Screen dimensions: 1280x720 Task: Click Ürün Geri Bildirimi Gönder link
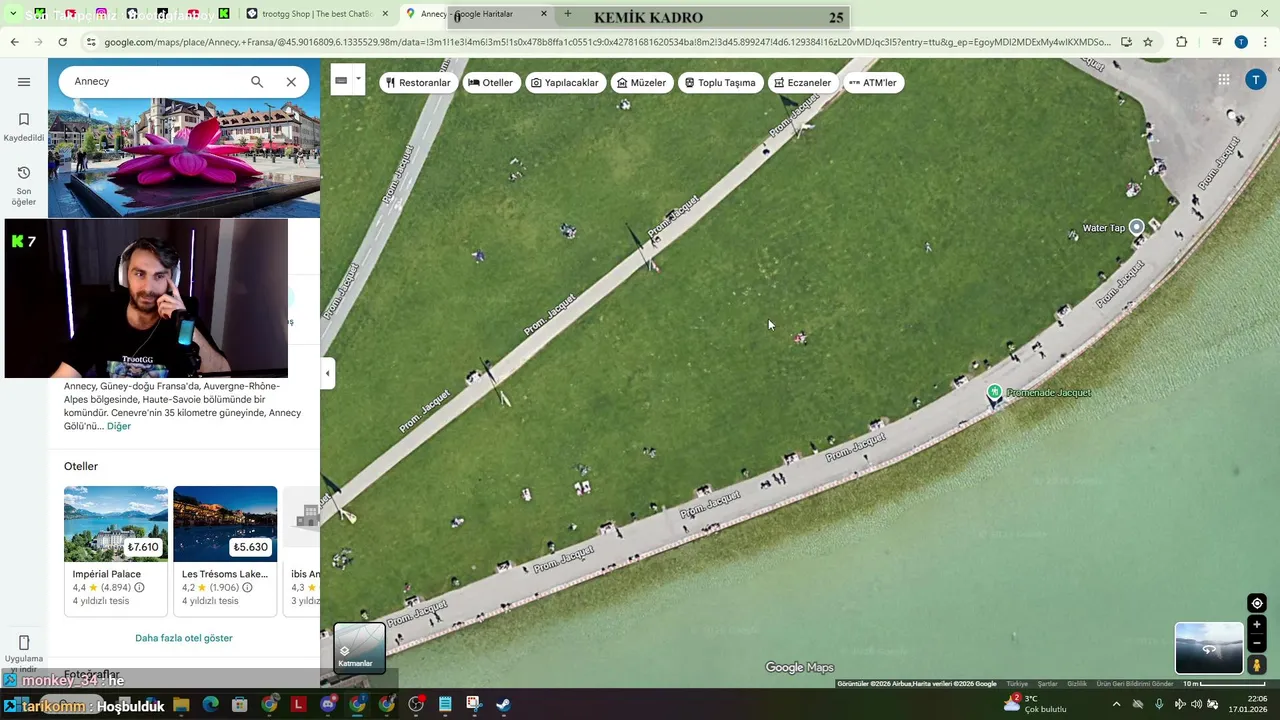(x=1135, y=684)
